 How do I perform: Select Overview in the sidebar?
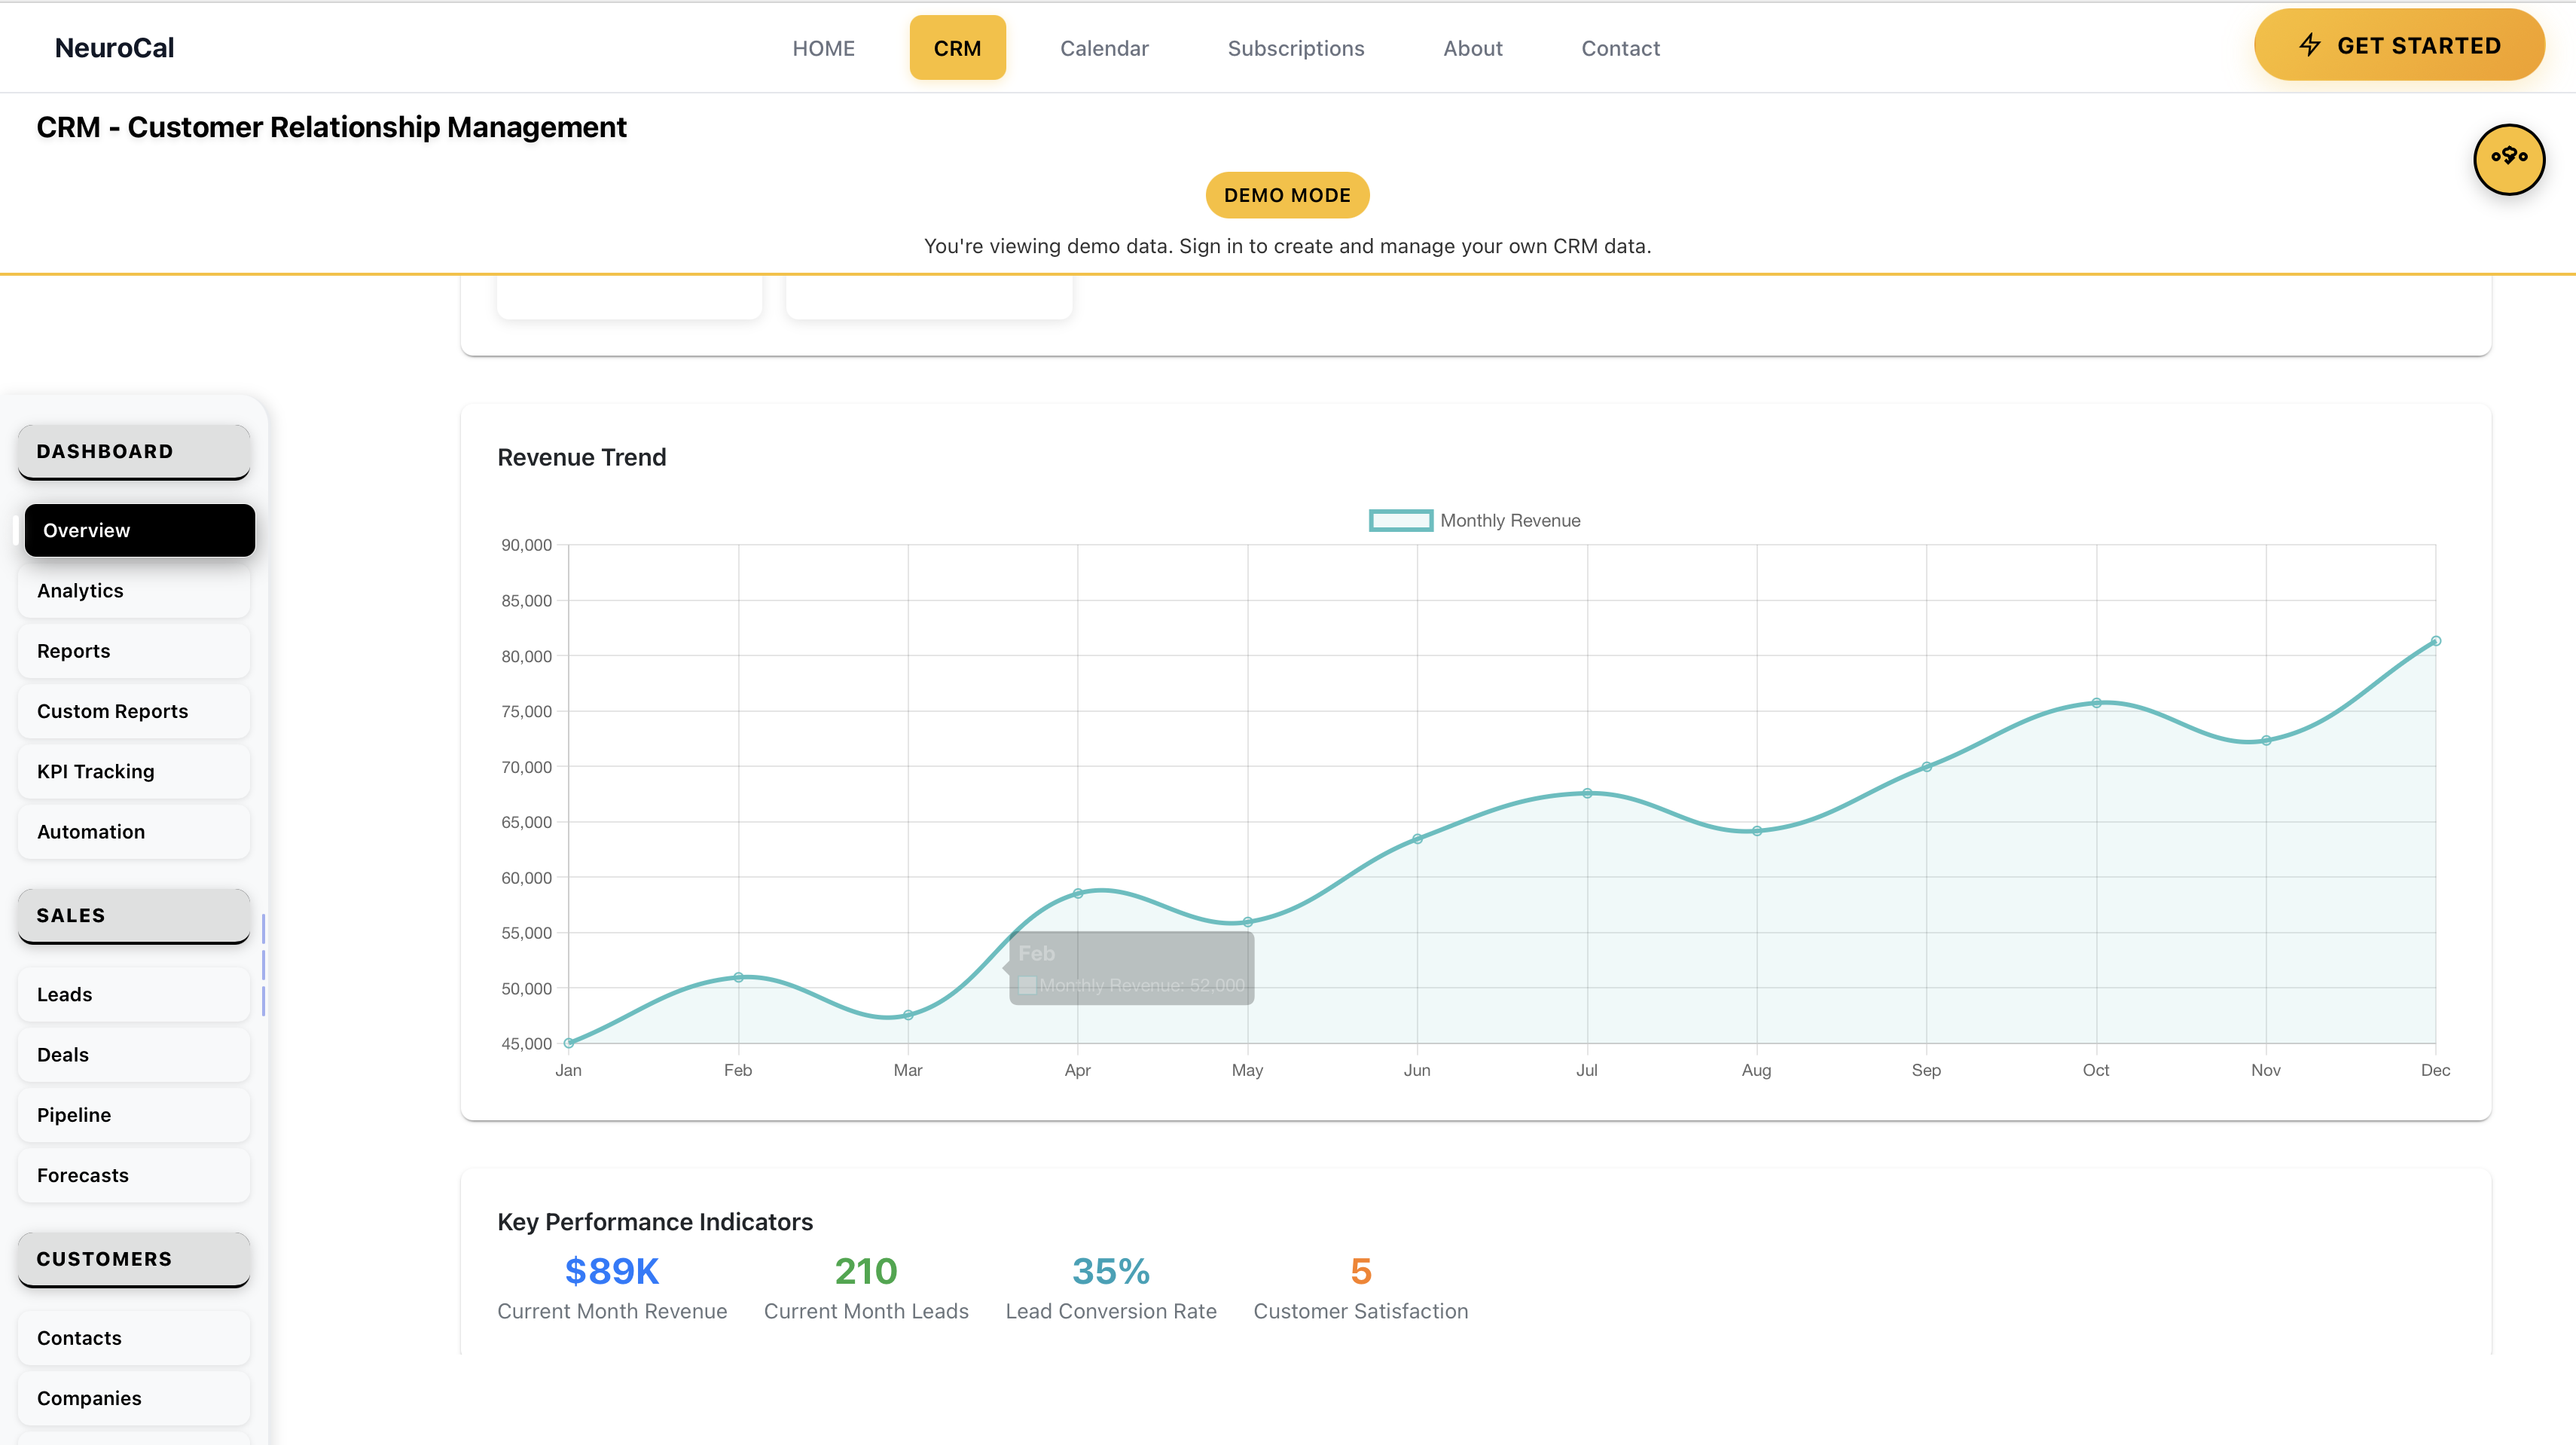pos(139,530)
